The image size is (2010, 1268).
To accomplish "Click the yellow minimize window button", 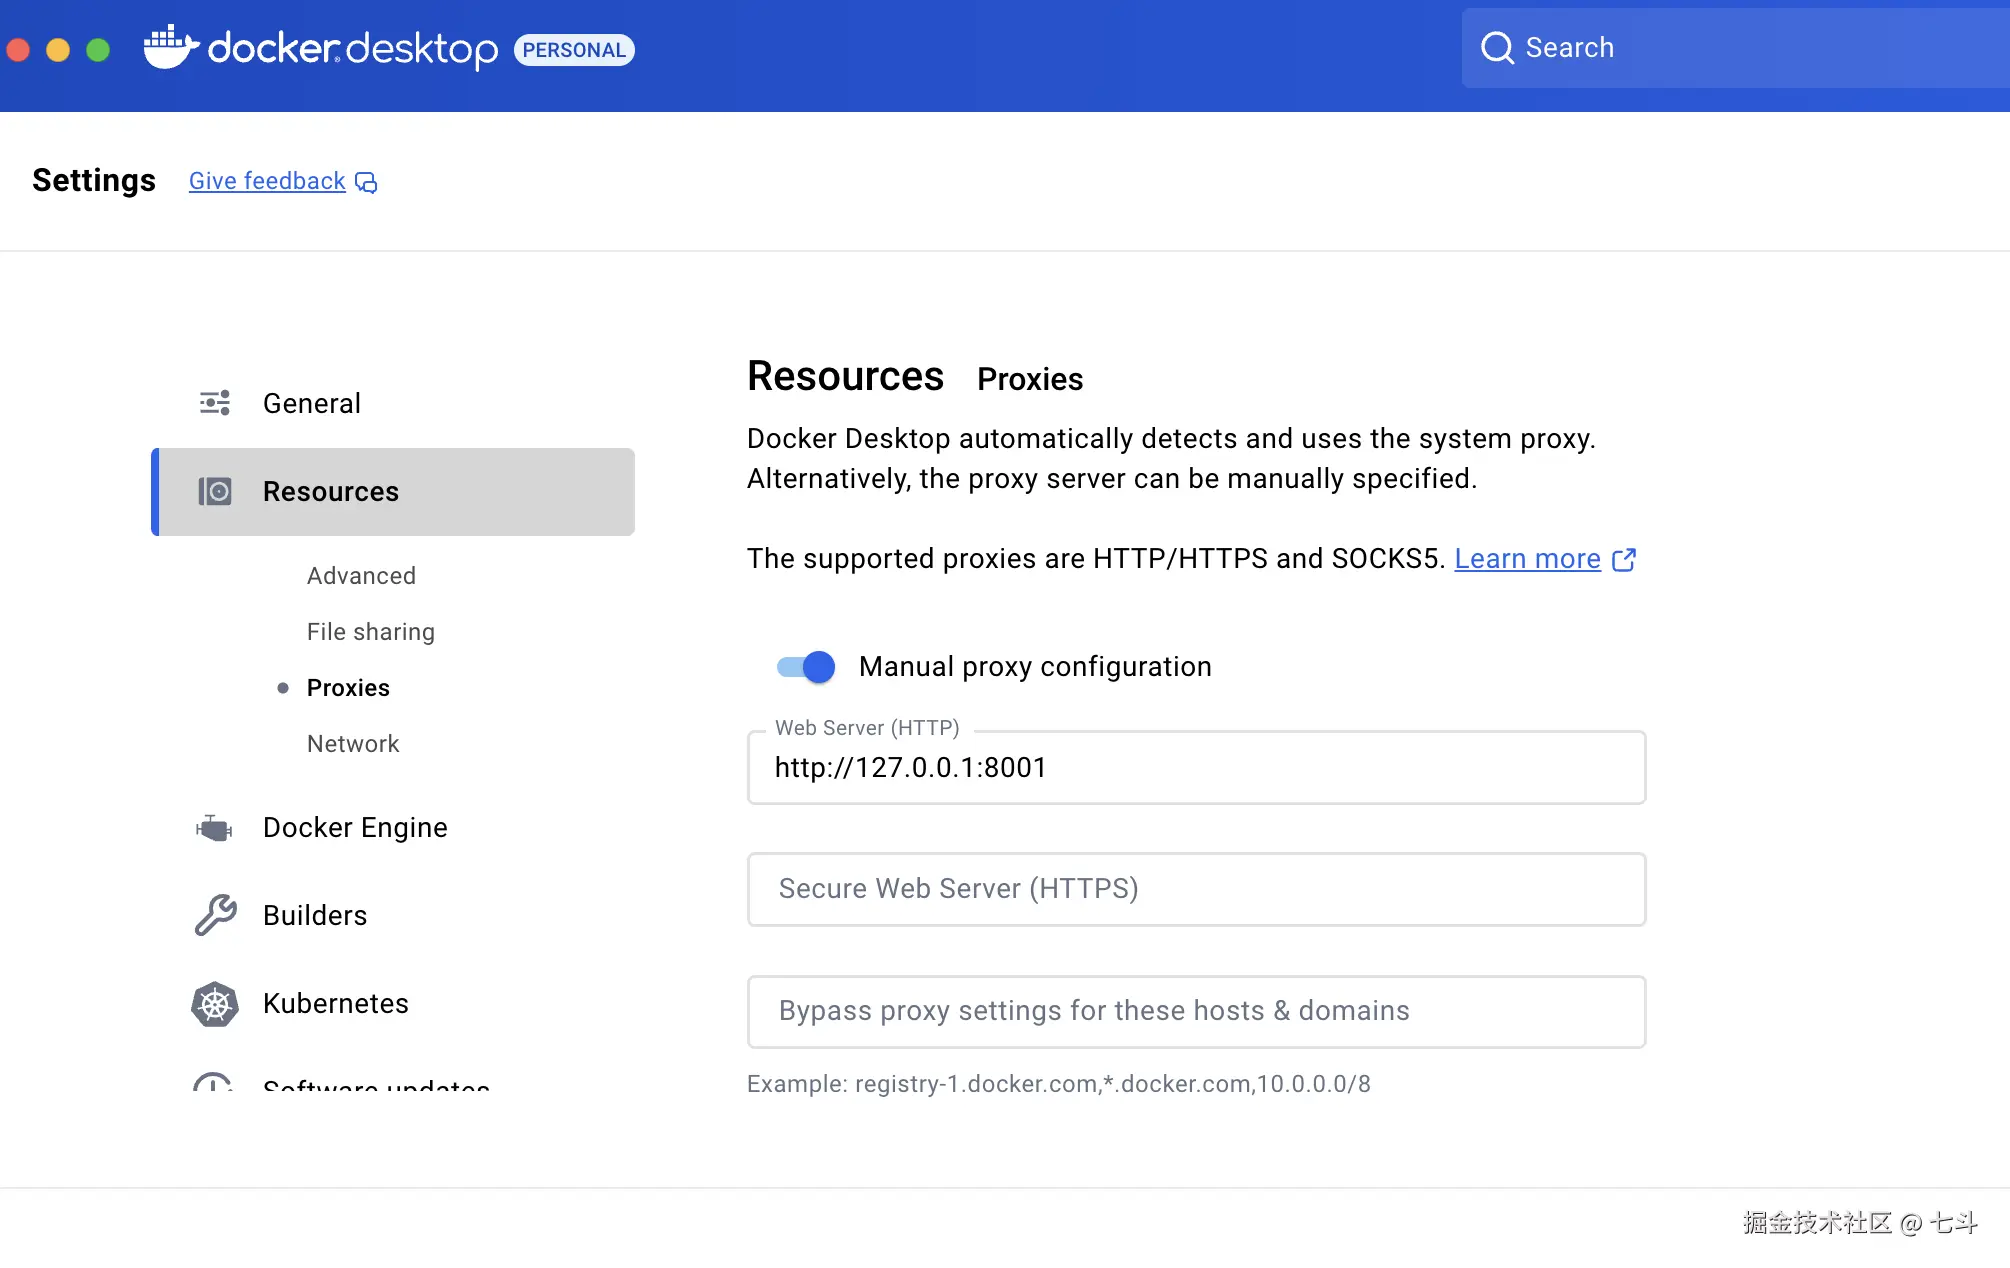I will coord(58,49).
